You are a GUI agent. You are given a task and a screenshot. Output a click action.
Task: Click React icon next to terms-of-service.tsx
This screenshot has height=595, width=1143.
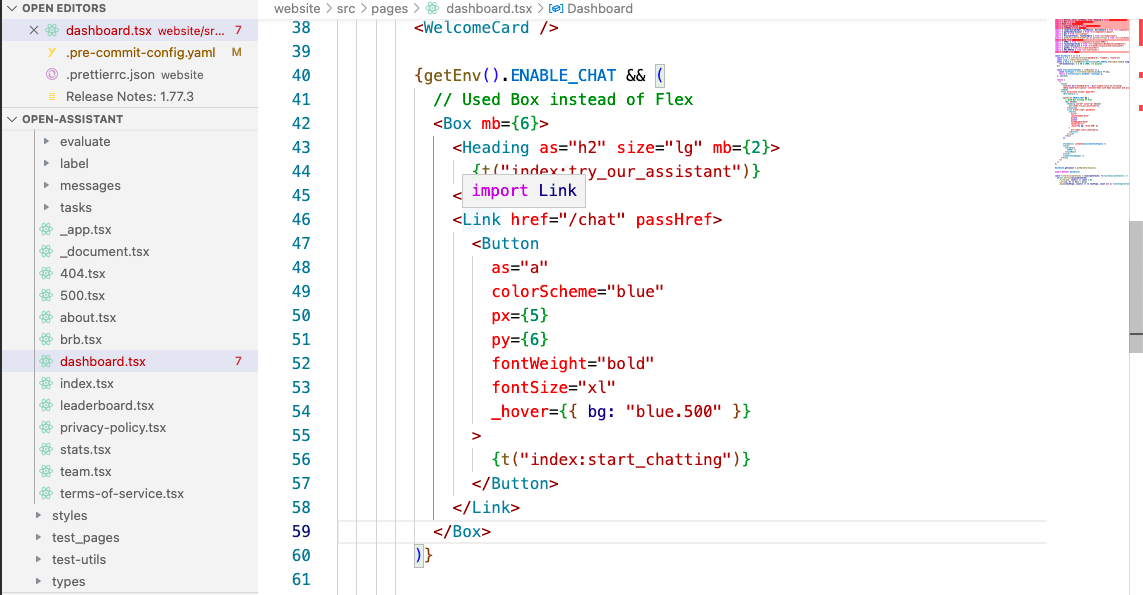point(47,494)
